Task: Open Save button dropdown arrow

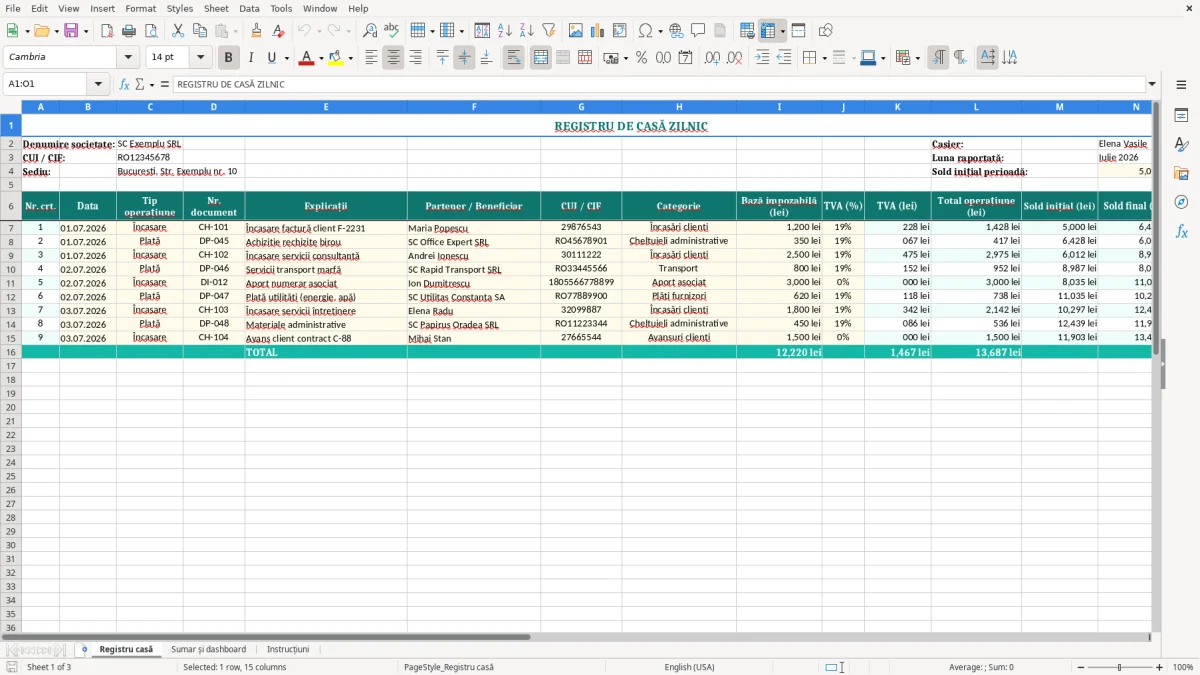Action: [x=86, y=31]
